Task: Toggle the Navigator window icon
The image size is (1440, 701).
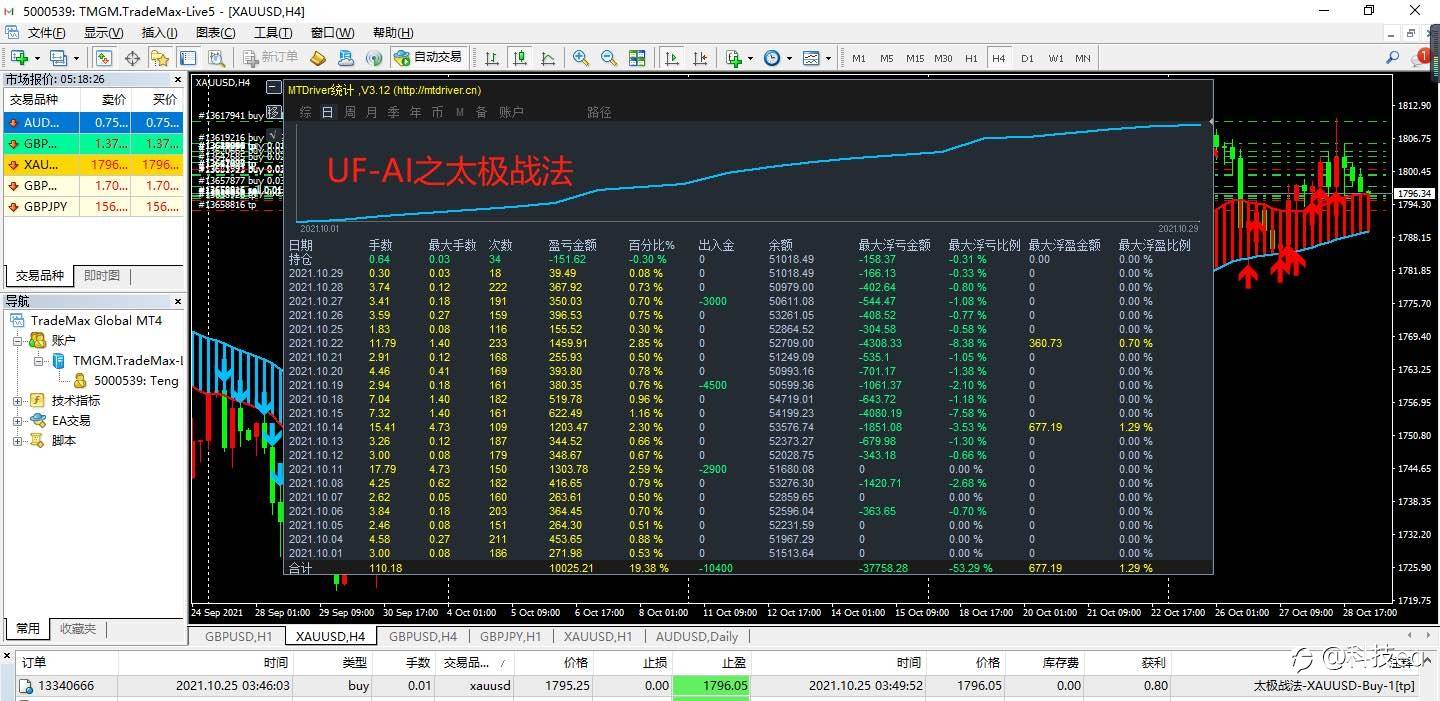Action: click(159, 58)
